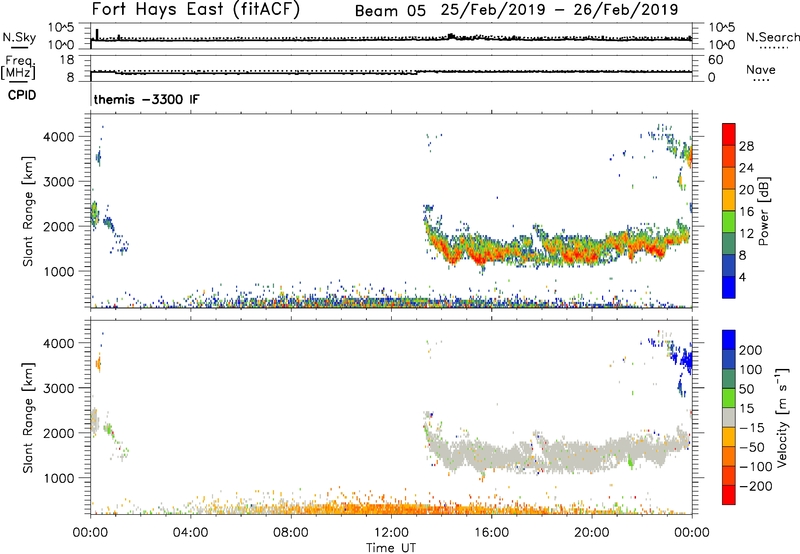
Task: Click the '2000' tick in the Velocity panel
Action: tap(59, 433)
